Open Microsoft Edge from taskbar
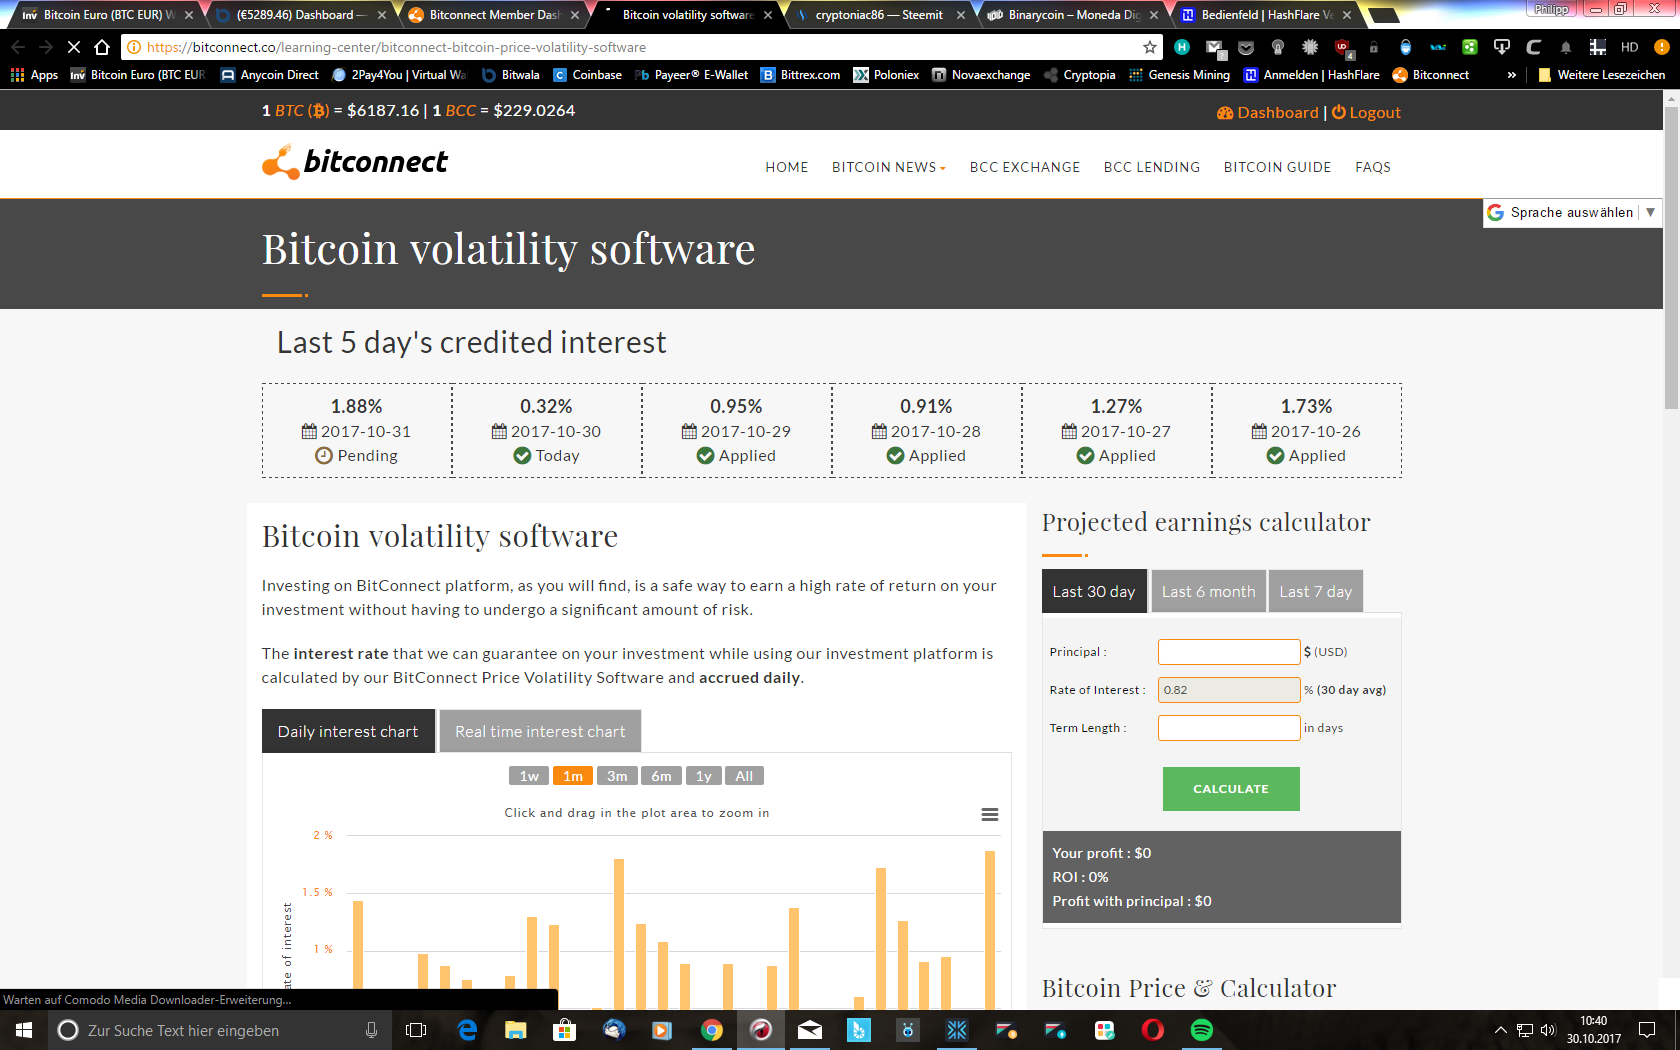Image resolution: width=1680 pixels, height=1050 pixels. [467, 1030]
